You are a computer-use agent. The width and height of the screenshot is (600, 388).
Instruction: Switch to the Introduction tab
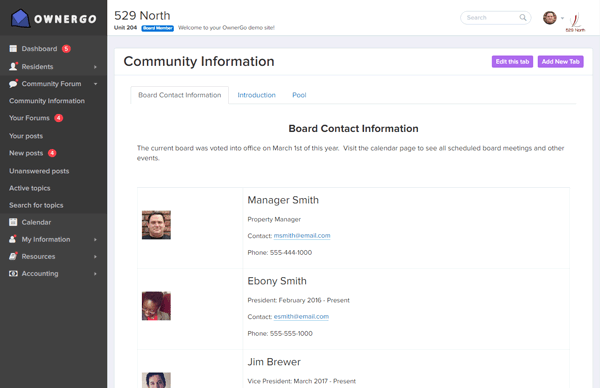[256, 95]
